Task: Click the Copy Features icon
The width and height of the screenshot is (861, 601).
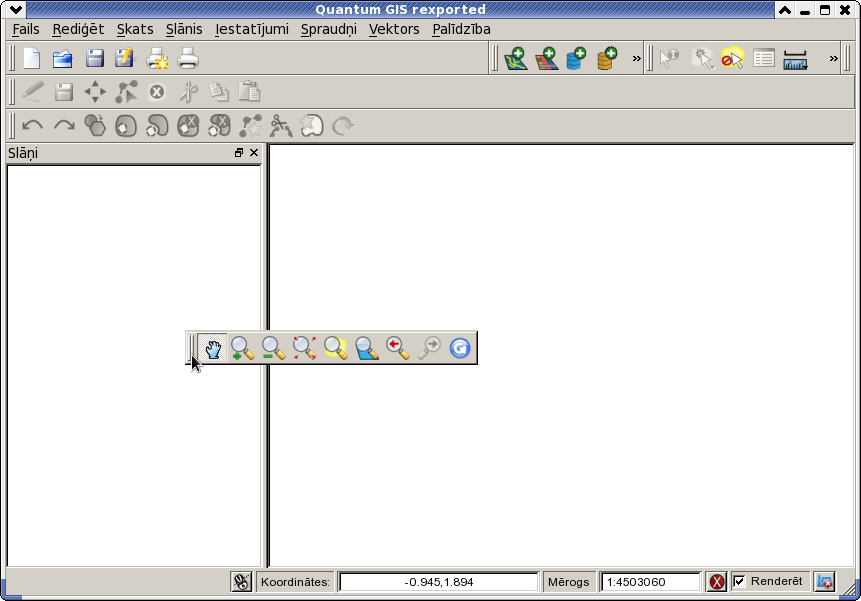Action: click(219, 92)
